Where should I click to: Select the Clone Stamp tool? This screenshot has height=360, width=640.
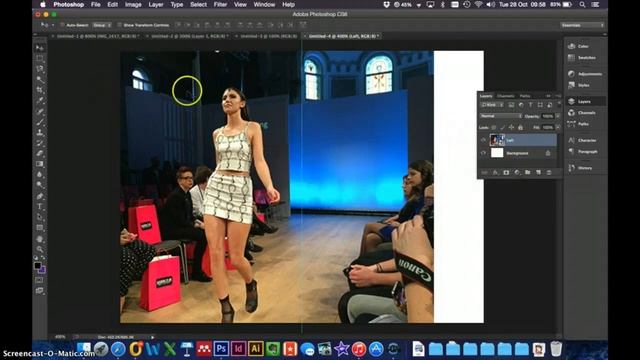tap(40, 132)
